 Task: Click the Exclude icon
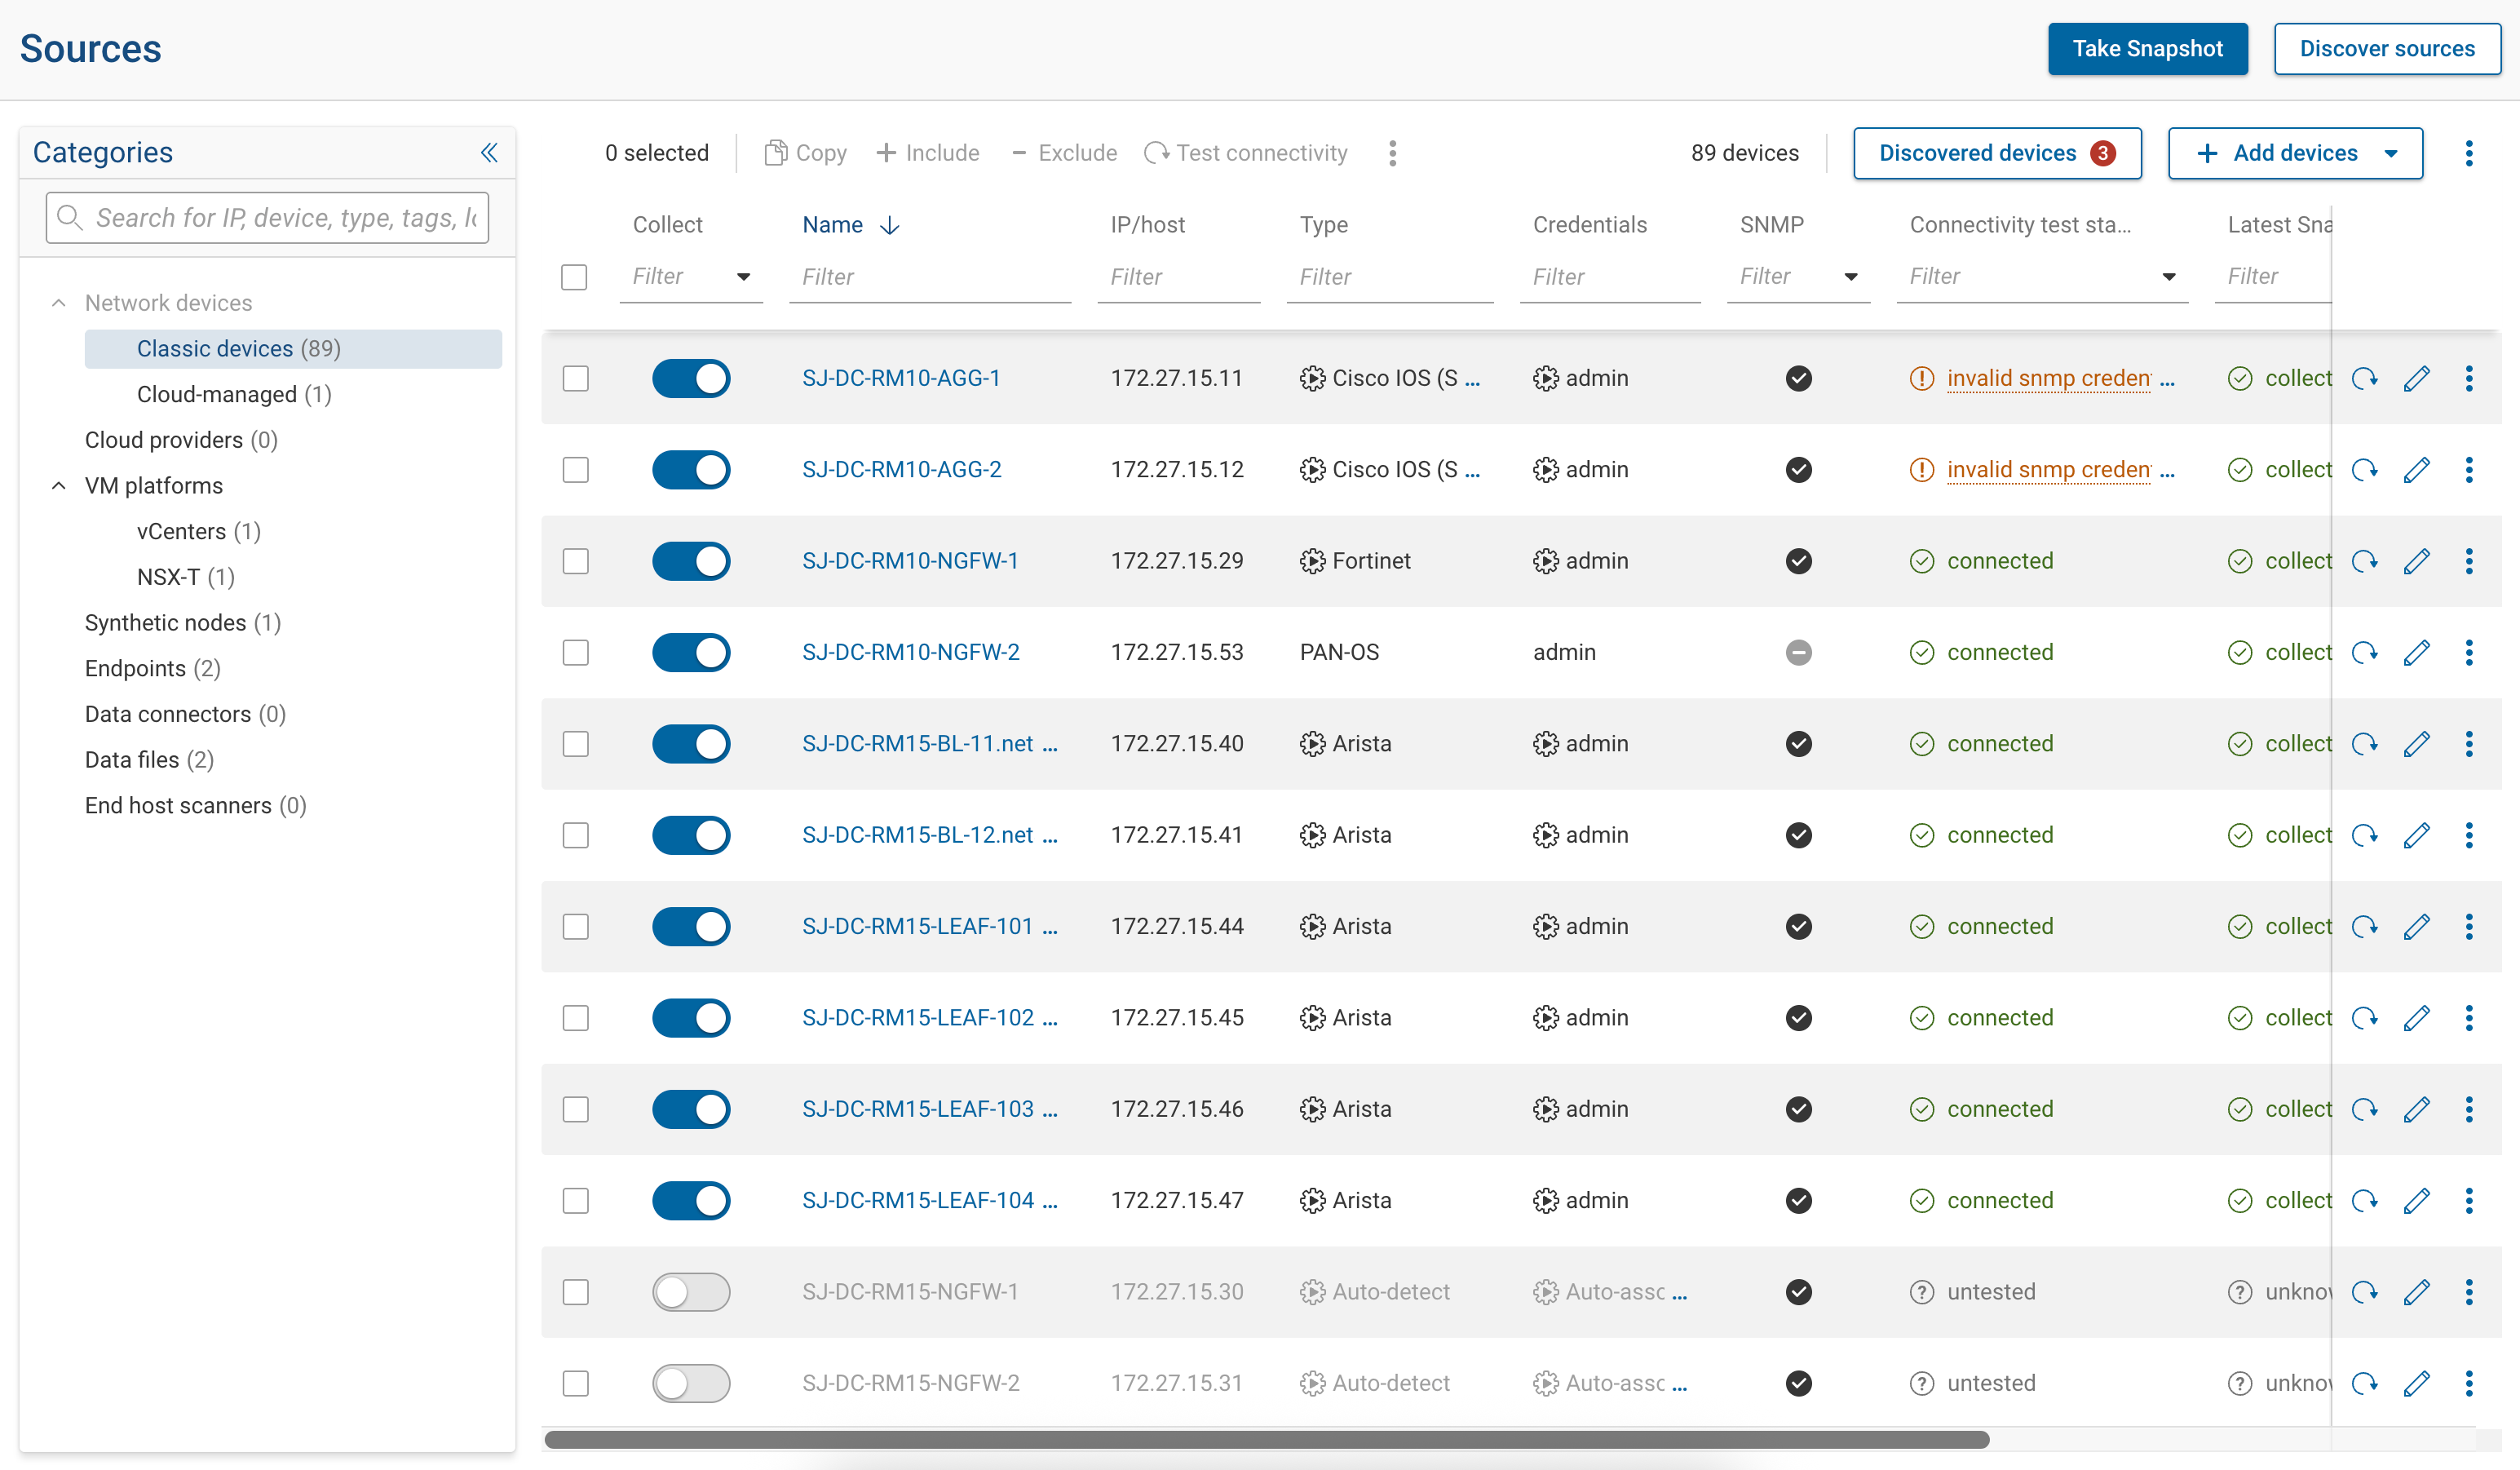tap(1019, 152)
